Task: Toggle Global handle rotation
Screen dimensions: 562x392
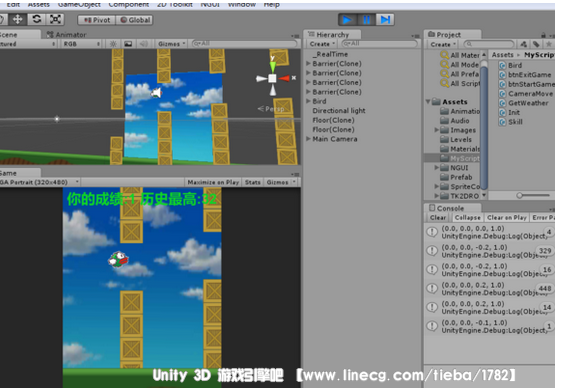Action: [135, 20]
